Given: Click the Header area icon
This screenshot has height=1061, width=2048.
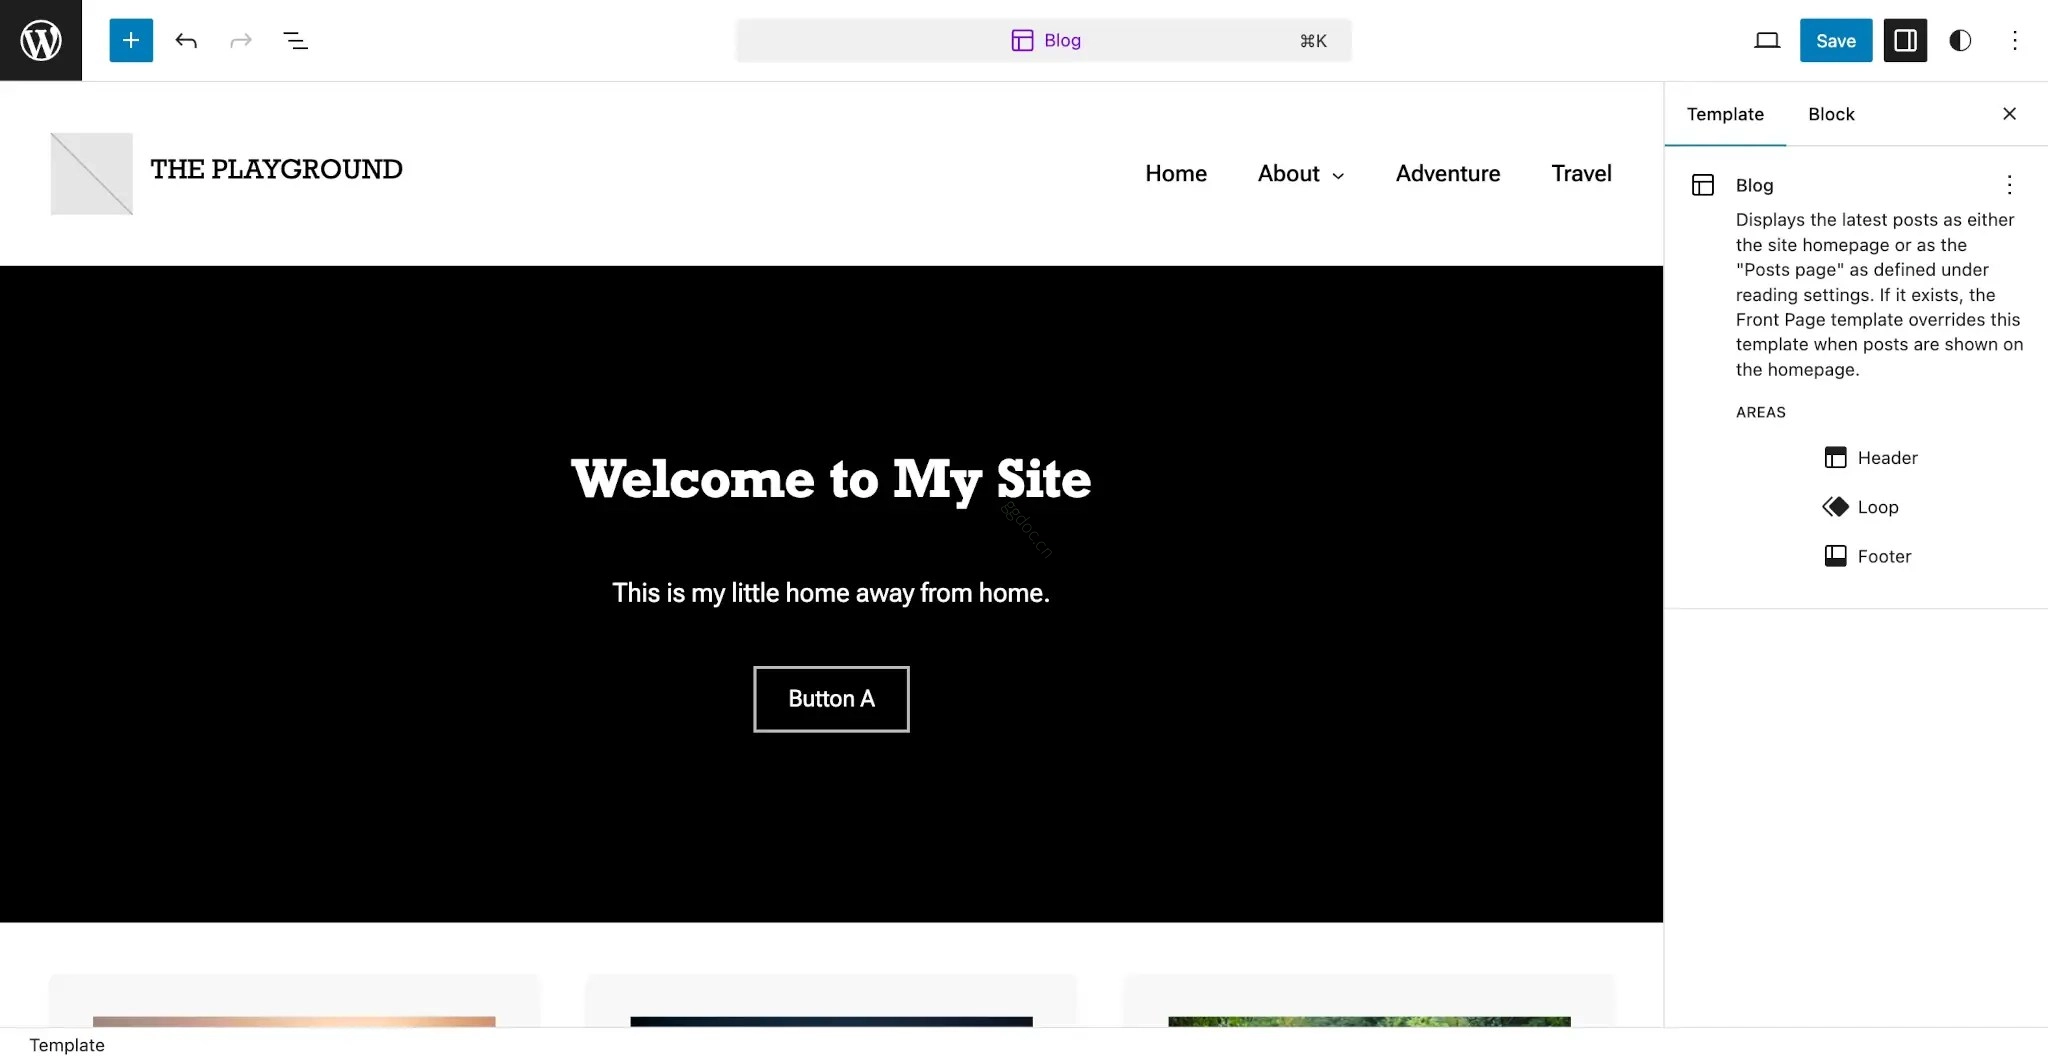Looking at the screenshot, I should pos(1835,458).
